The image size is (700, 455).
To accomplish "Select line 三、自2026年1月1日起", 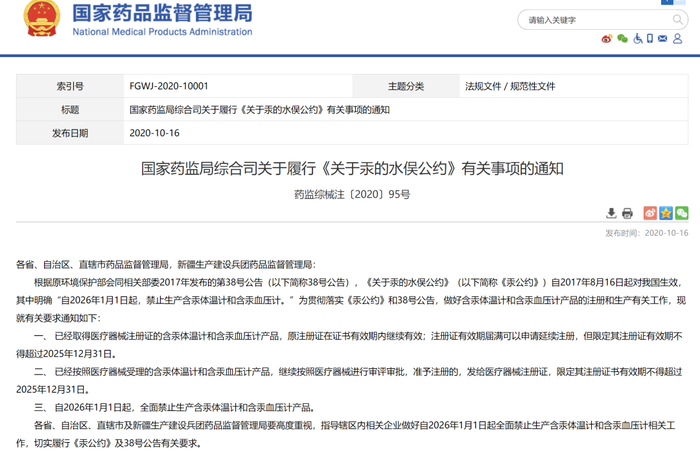I will 175,407.
